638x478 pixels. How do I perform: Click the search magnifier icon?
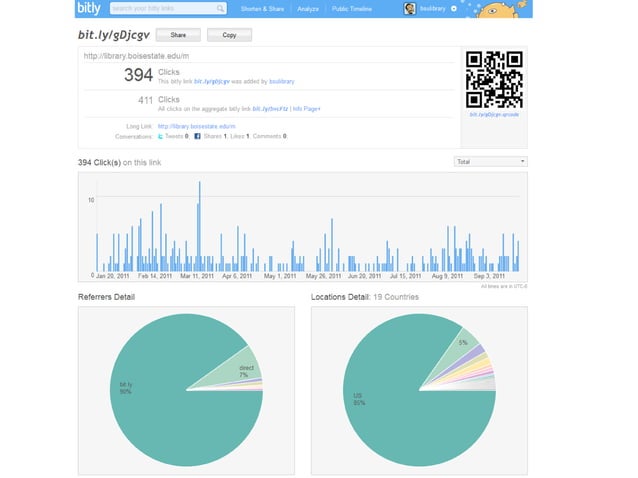point(219,9)
